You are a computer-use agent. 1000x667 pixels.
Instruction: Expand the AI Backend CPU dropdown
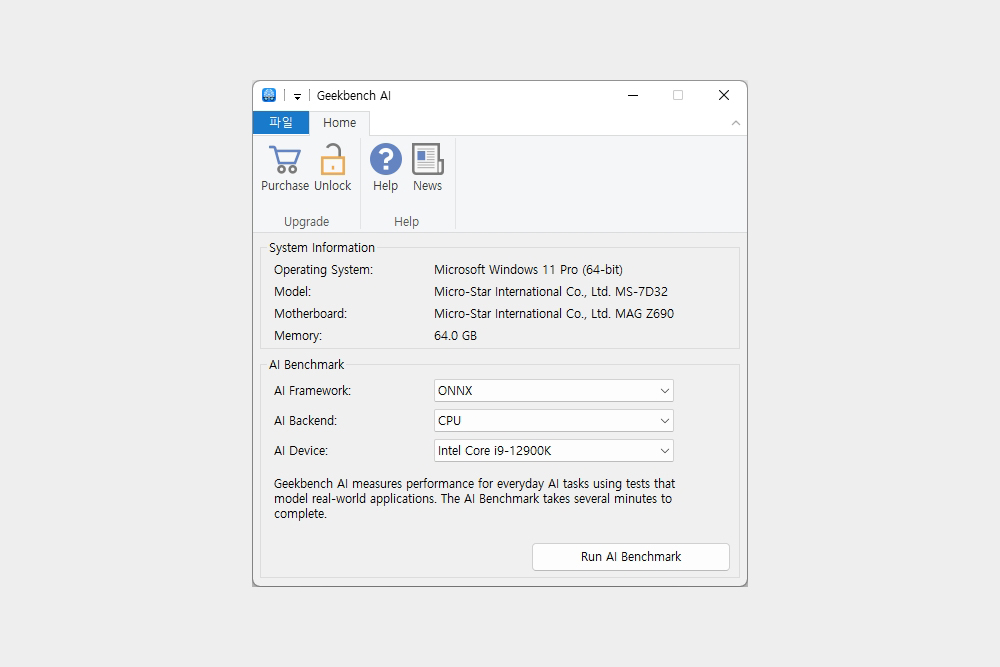554,421
